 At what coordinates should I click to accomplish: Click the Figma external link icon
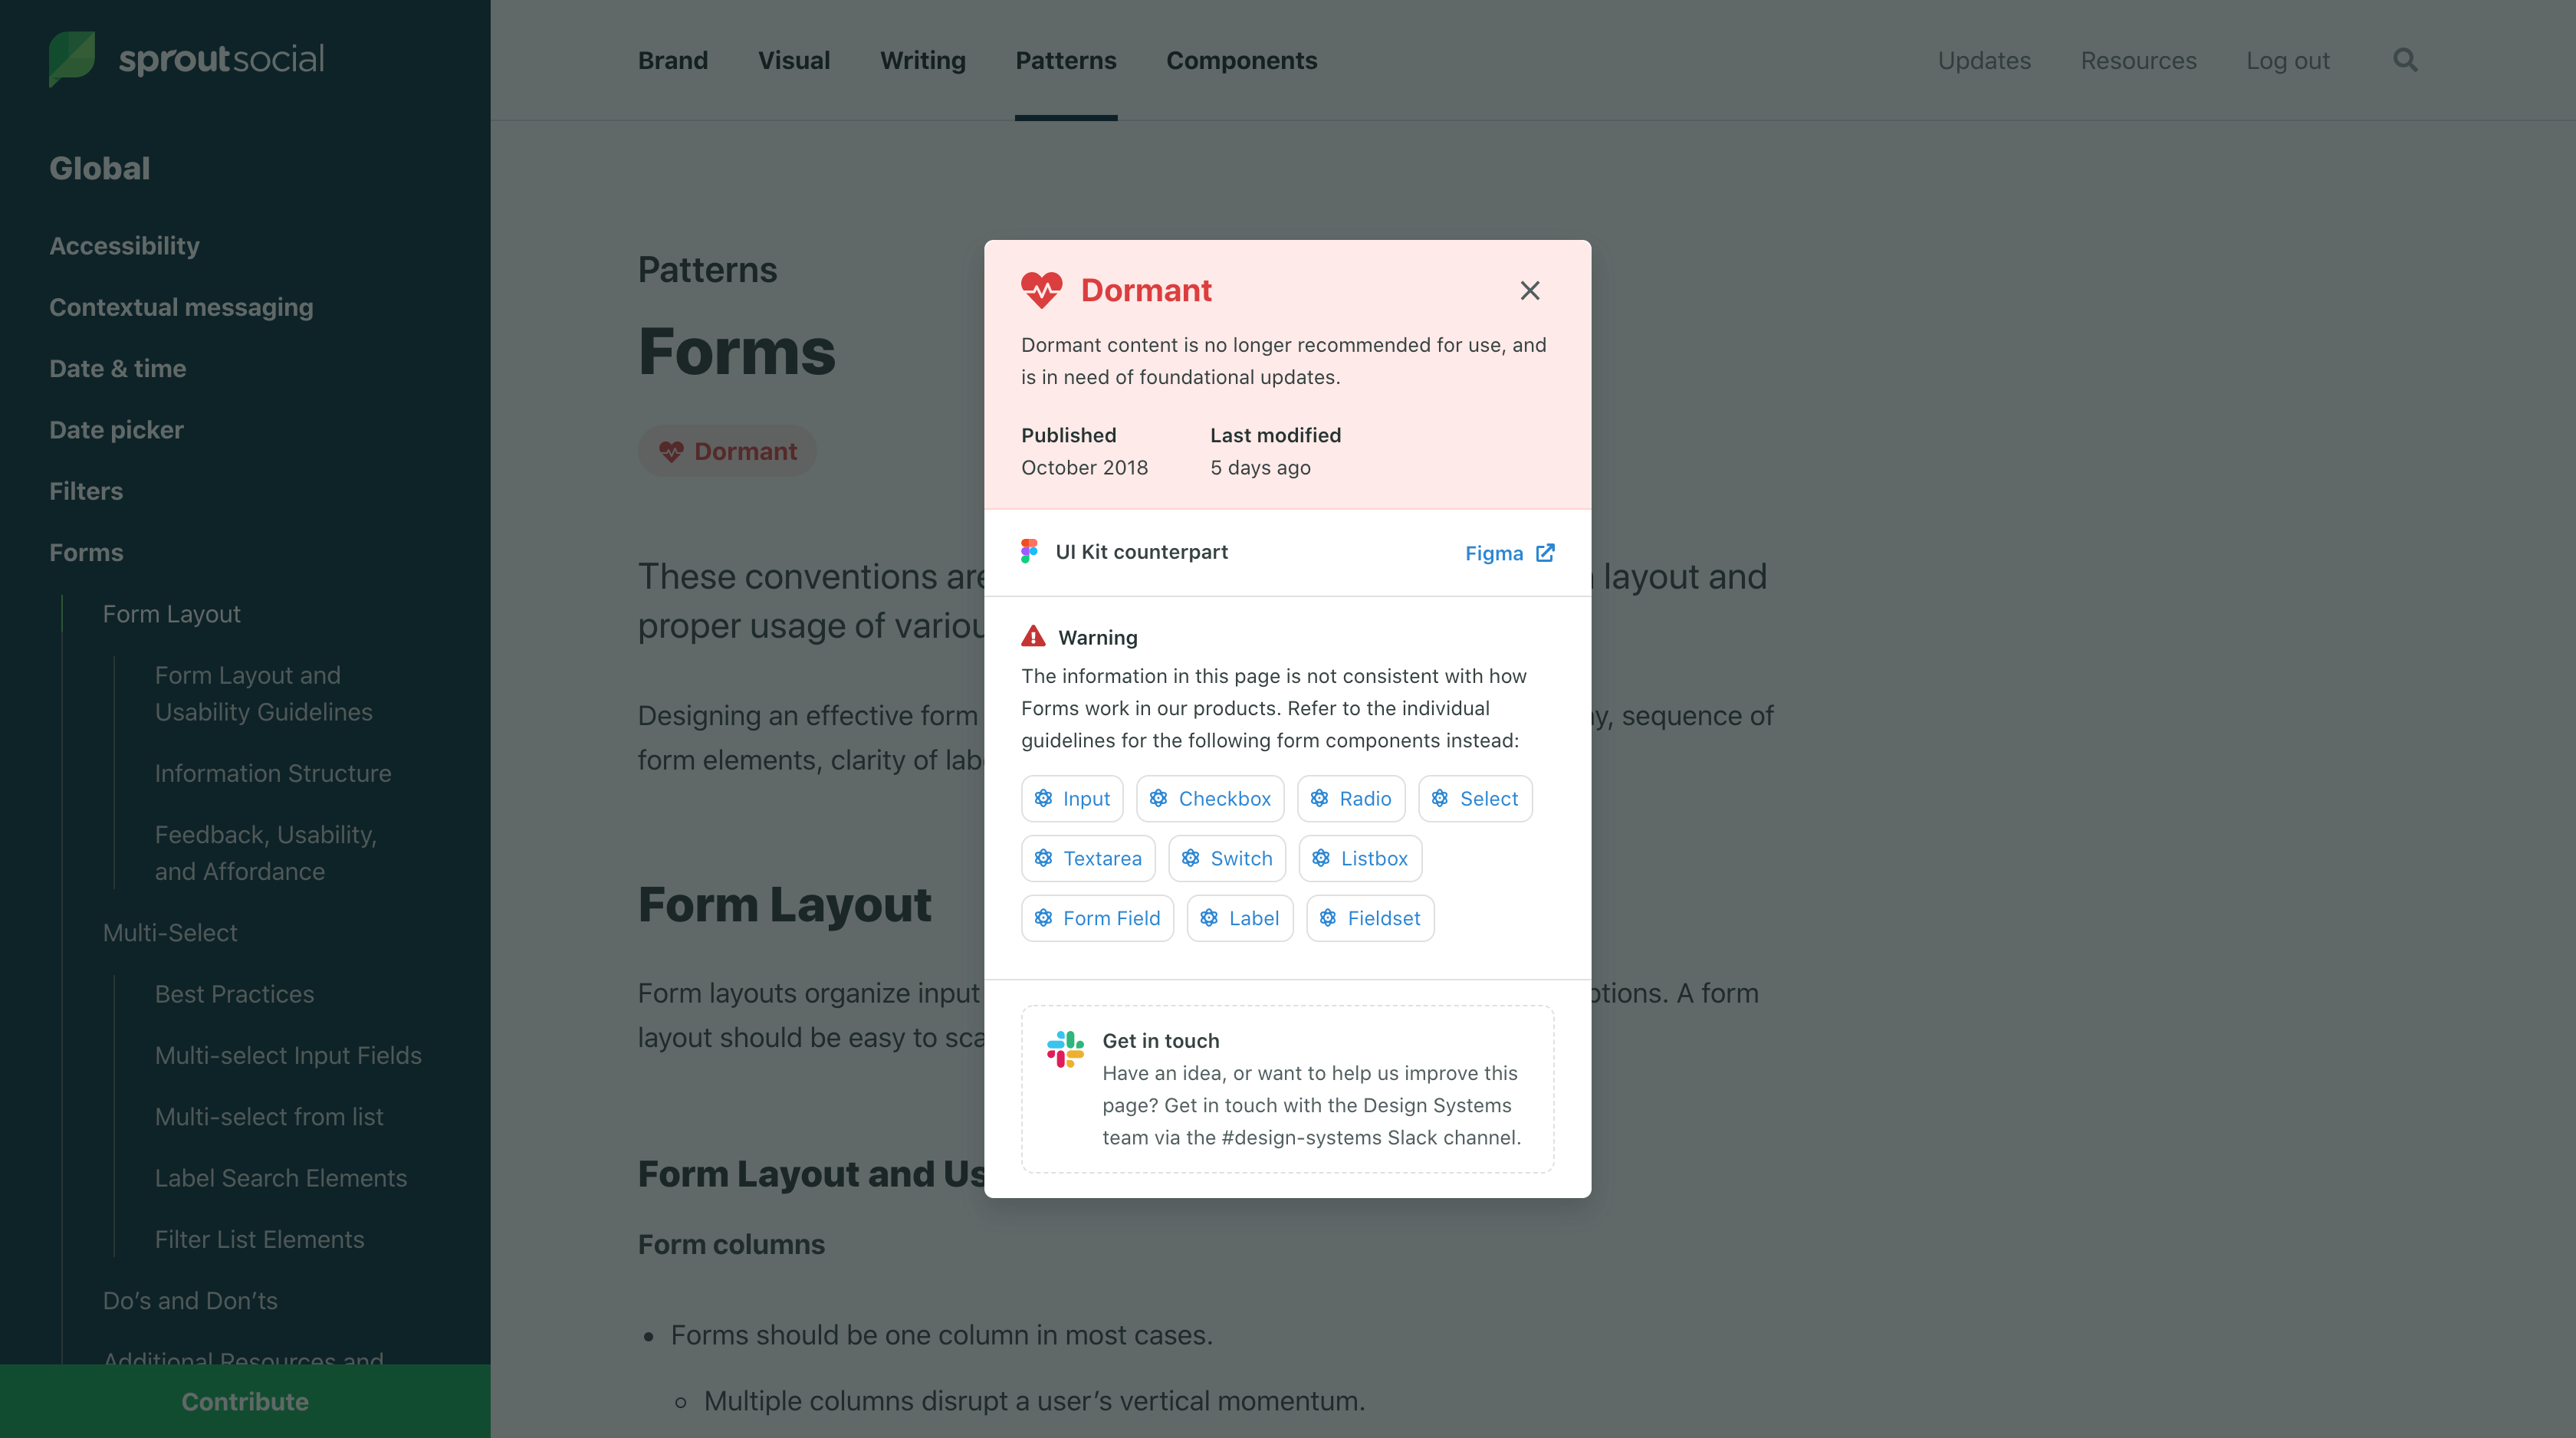click(1545, 552)
